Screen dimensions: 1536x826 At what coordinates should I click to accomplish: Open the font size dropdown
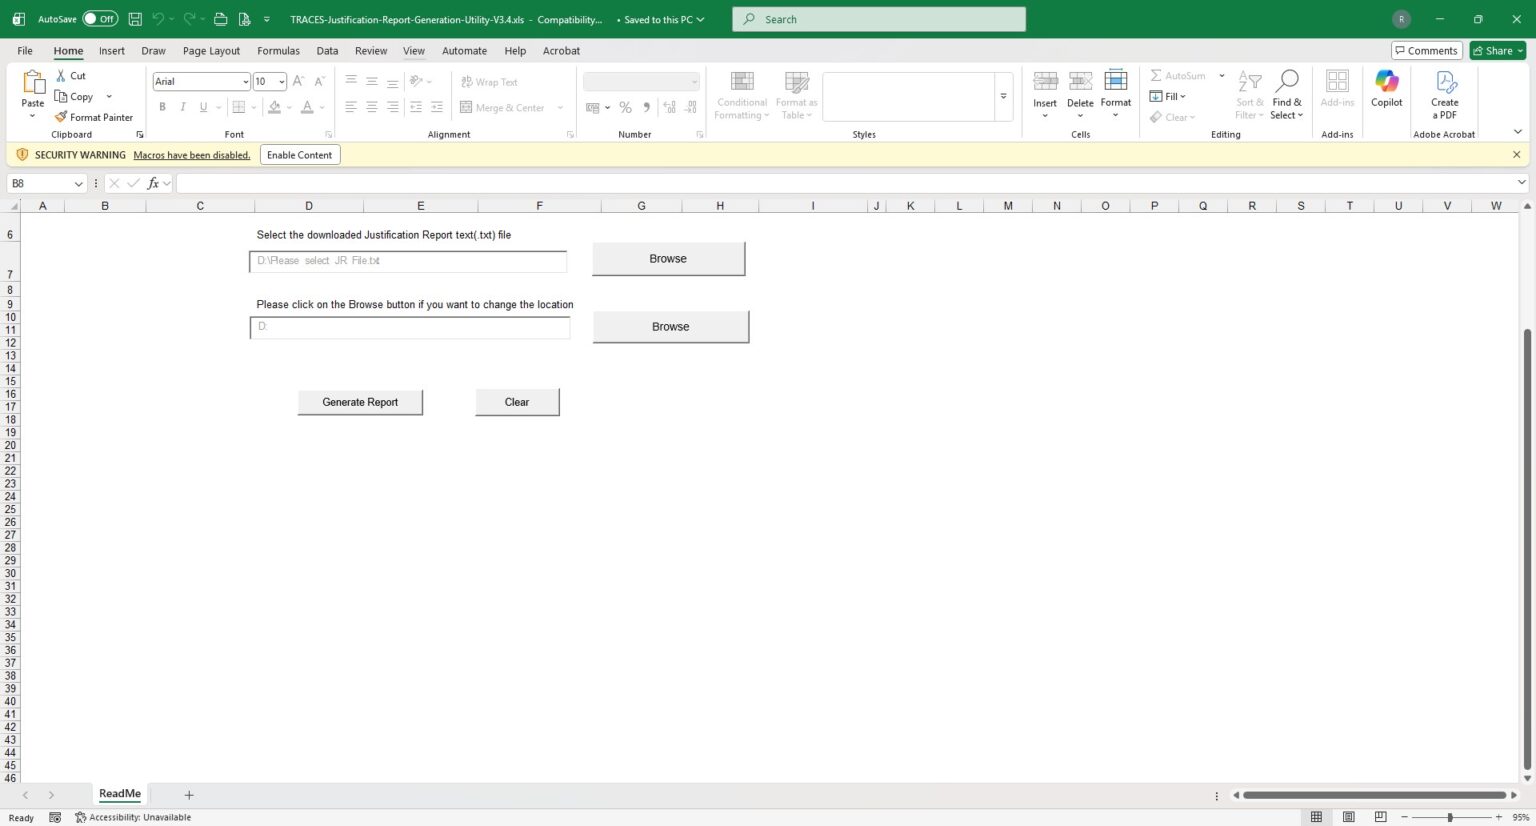pyautogui.click(x=281, y=81)
